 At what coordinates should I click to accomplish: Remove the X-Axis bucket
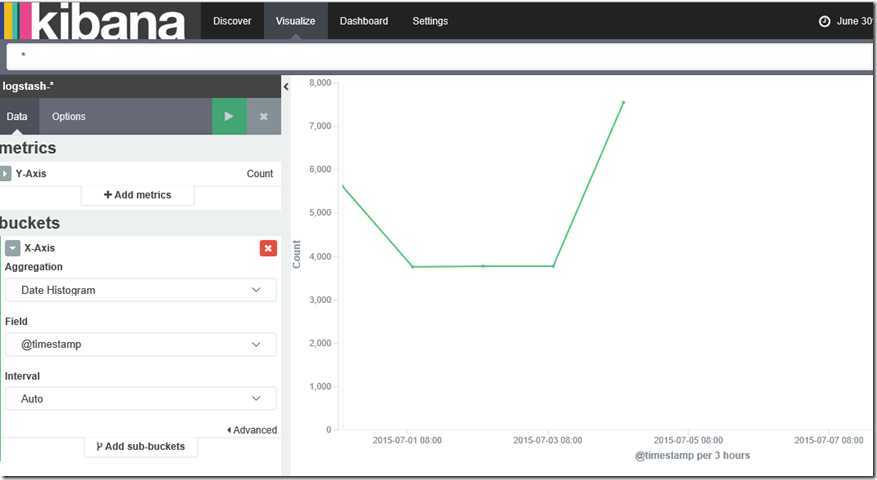[268, 248]
